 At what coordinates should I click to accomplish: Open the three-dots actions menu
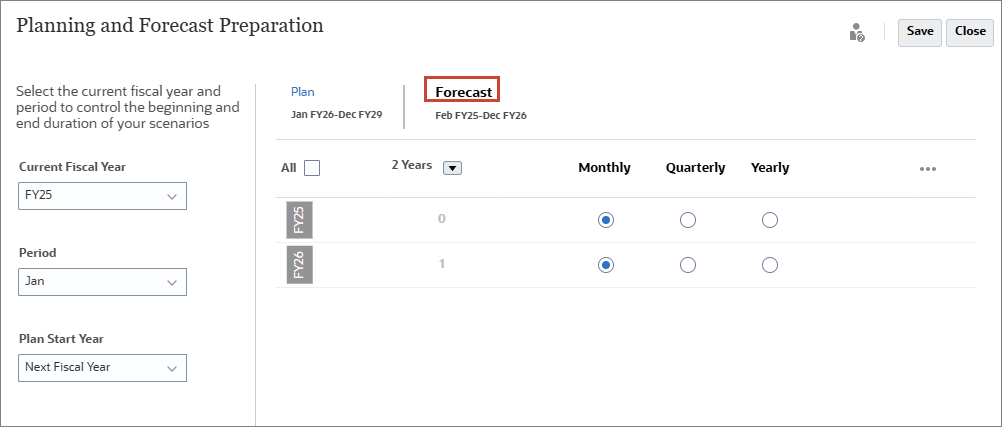(928, 169)
